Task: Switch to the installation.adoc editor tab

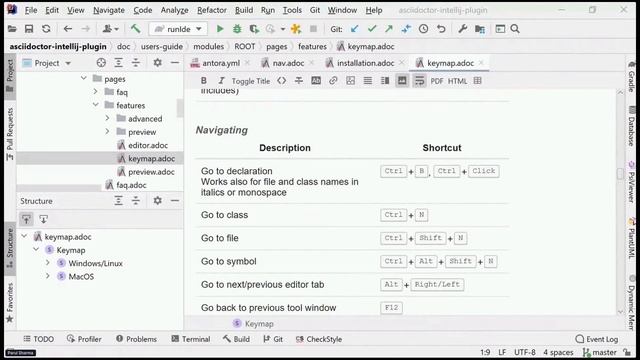Action: [365, 63]
